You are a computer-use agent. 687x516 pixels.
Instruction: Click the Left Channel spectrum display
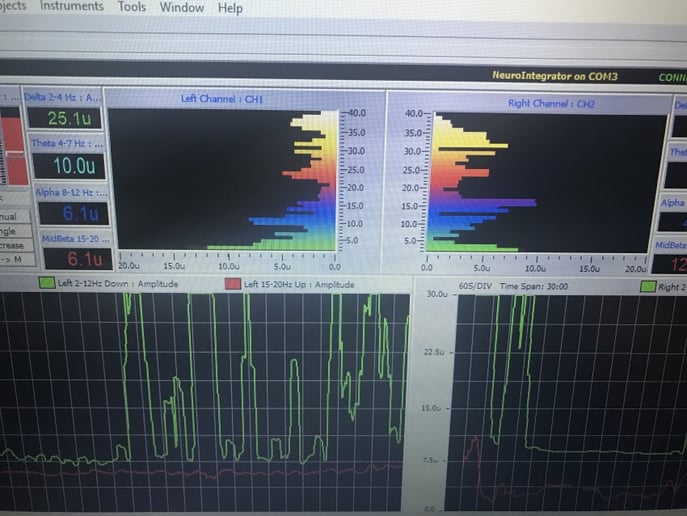click(x=223, y=180)
